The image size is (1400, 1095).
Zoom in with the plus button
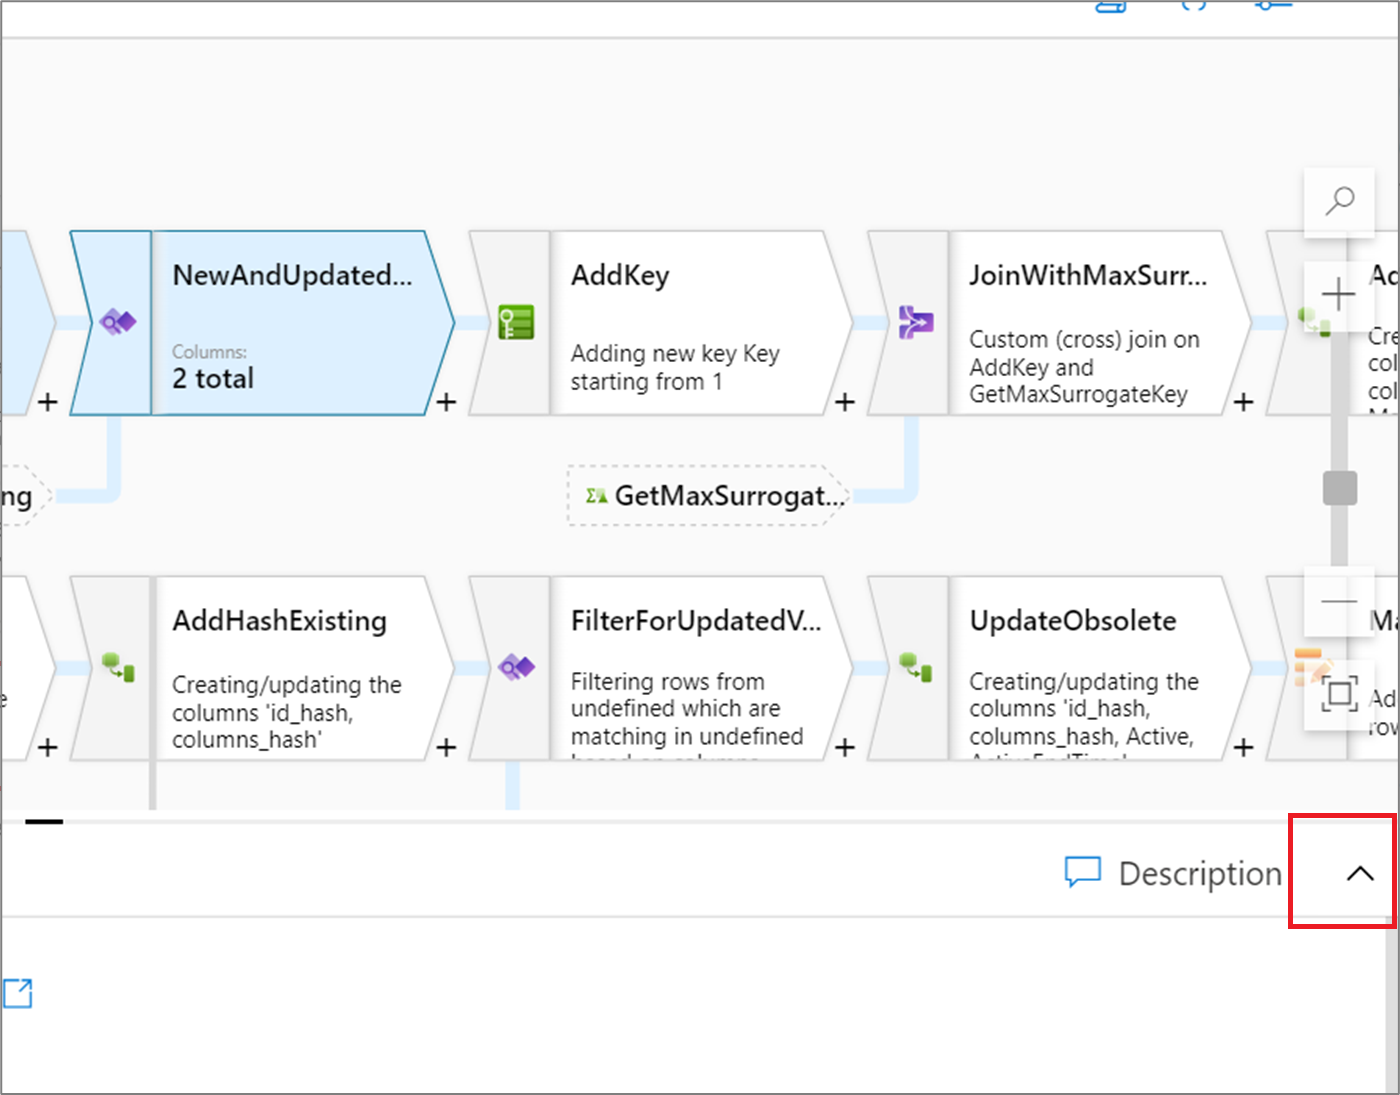1338,295
